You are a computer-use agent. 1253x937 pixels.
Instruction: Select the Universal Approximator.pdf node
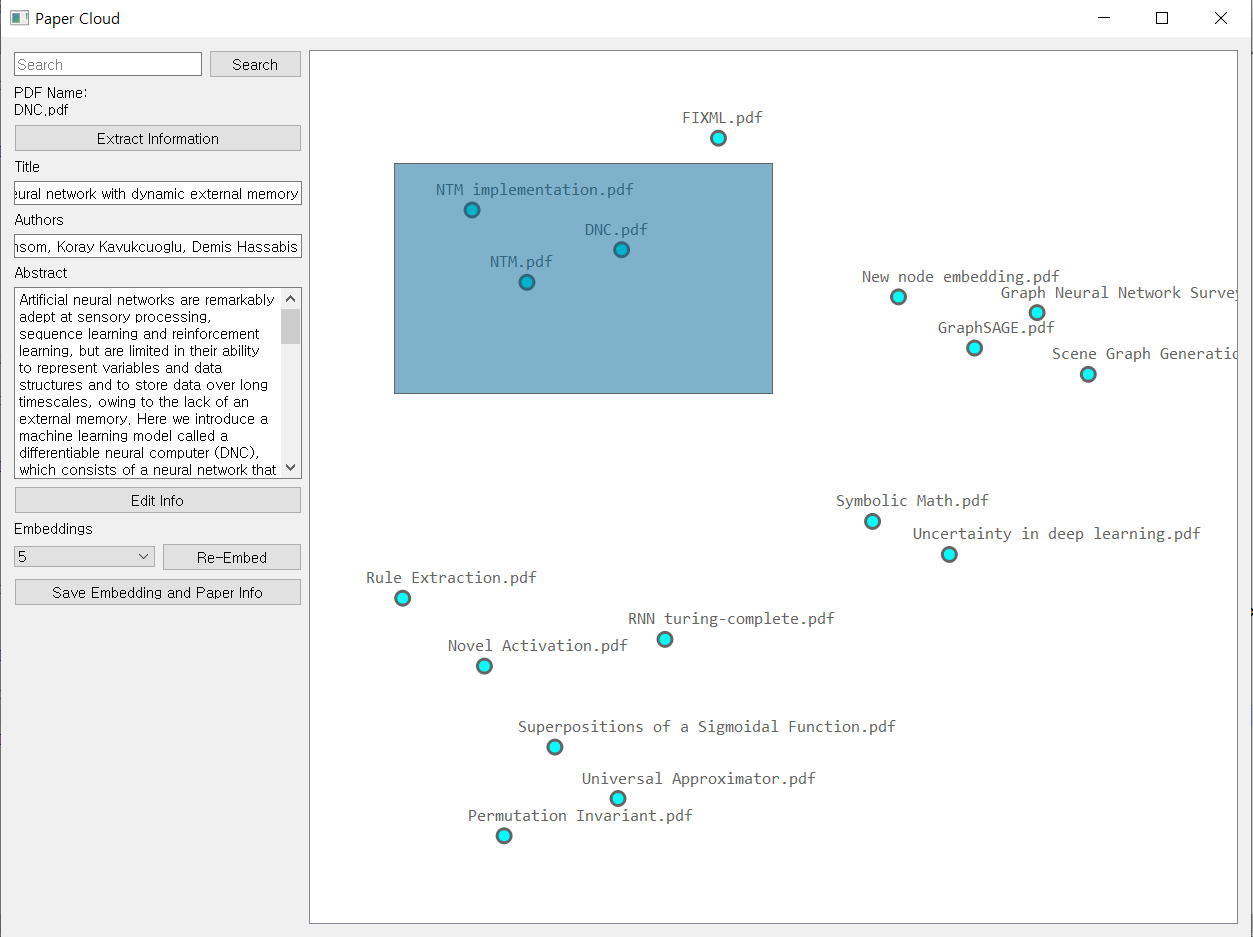click(x=618, y=798)
